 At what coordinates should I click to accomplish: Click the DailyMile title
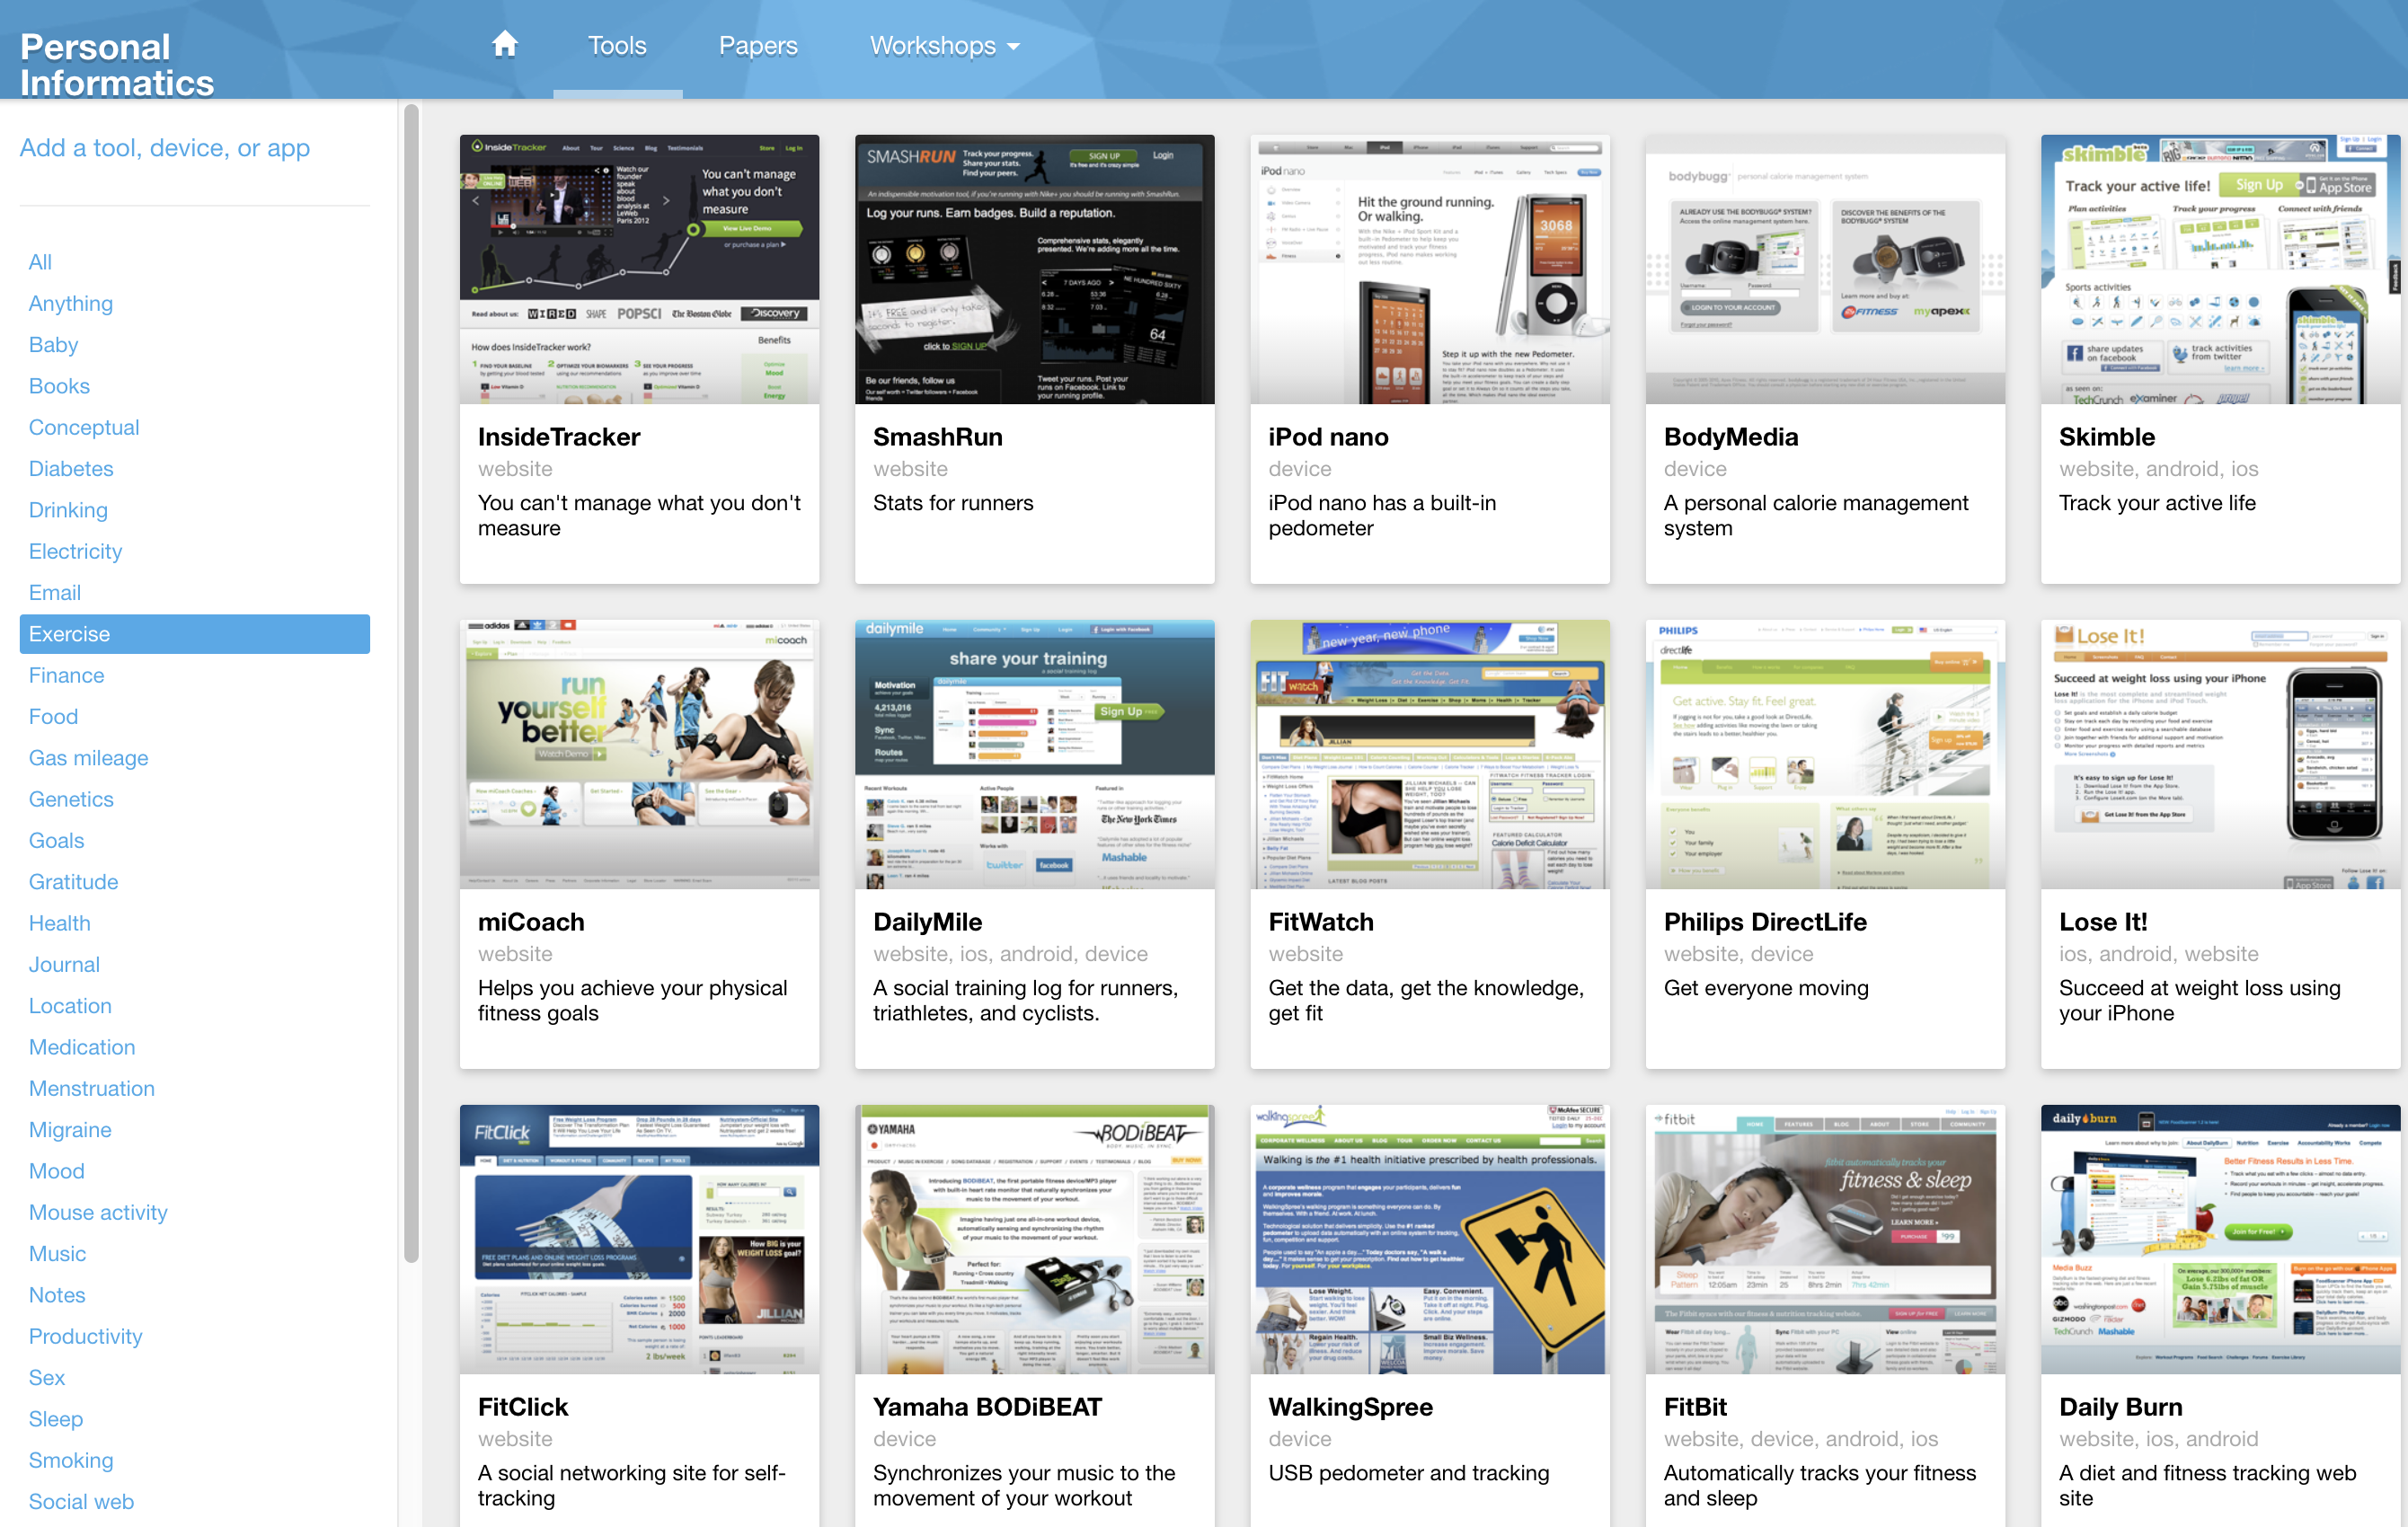click(x=928, y=922)
